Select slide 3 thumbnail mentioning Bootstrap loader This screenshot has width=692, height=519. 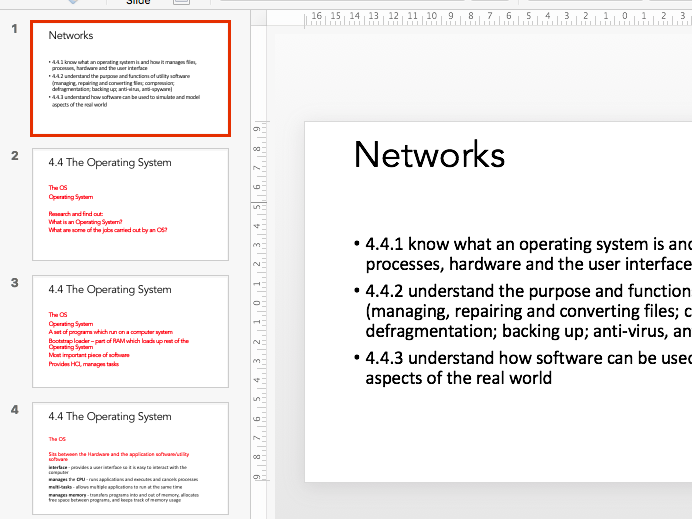[130, 331]
